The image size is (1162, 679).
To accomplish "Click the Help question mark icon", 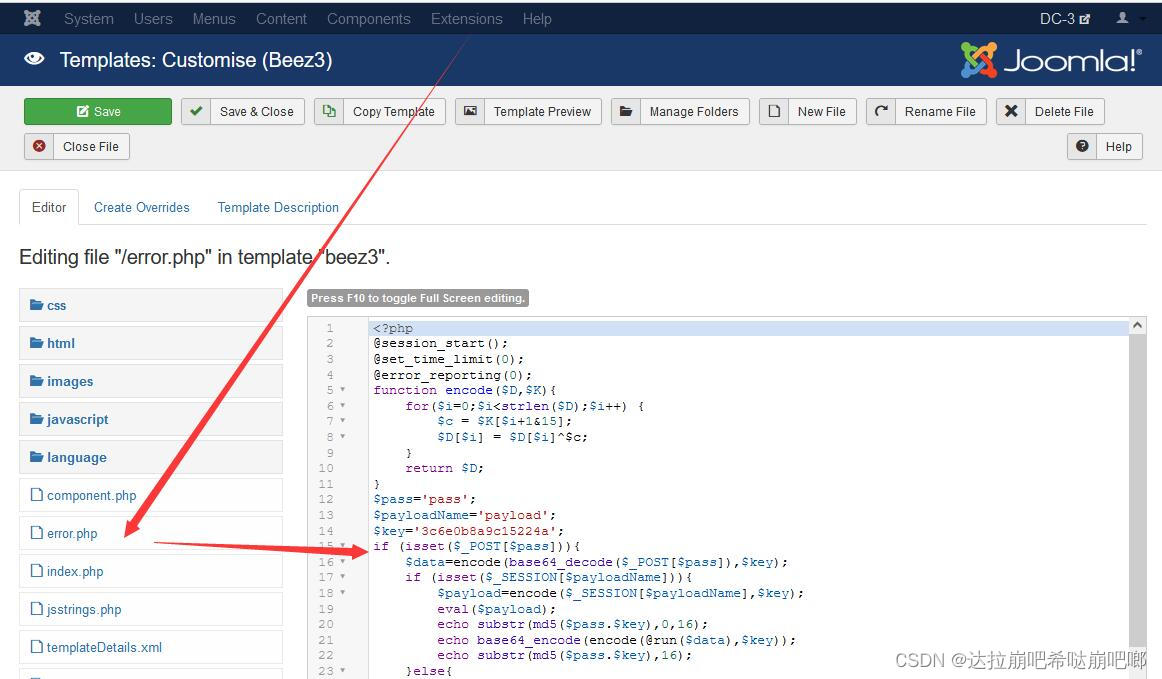I will tap(1082, 146).
